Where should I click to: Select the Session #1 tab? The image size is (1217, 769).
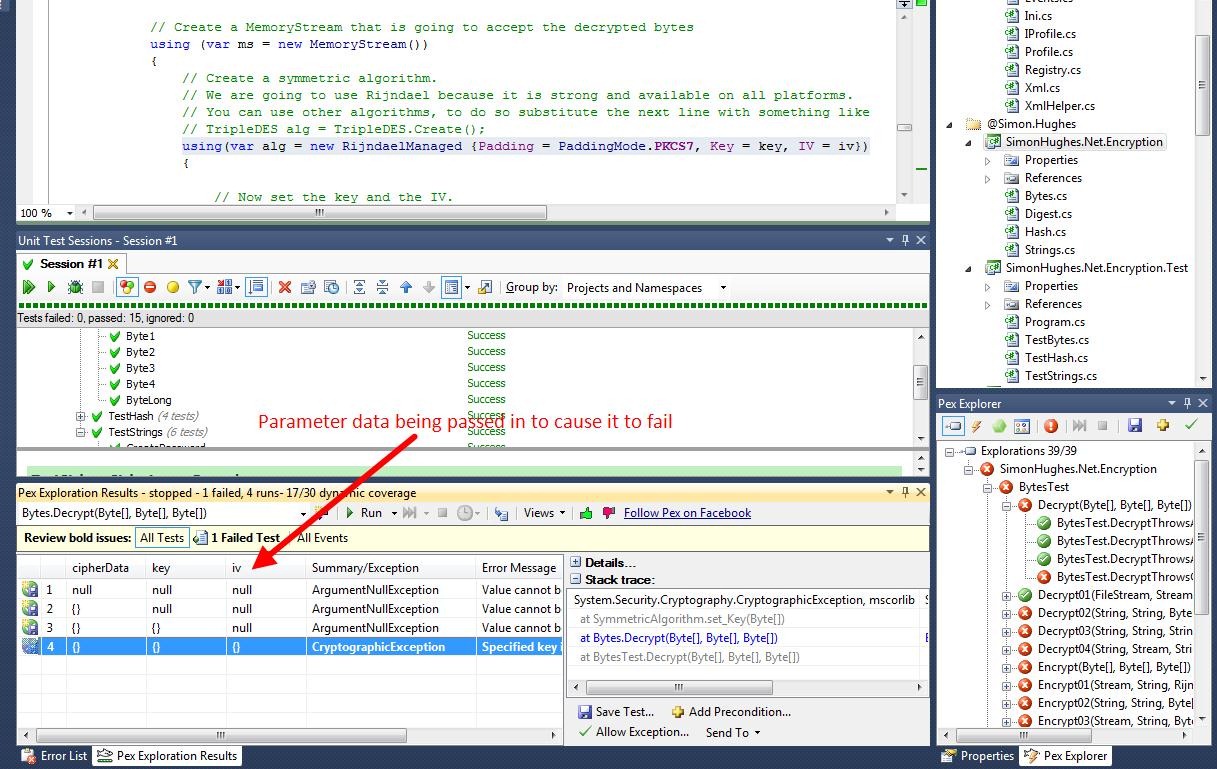pyautogui.click(x=70, y=264)
